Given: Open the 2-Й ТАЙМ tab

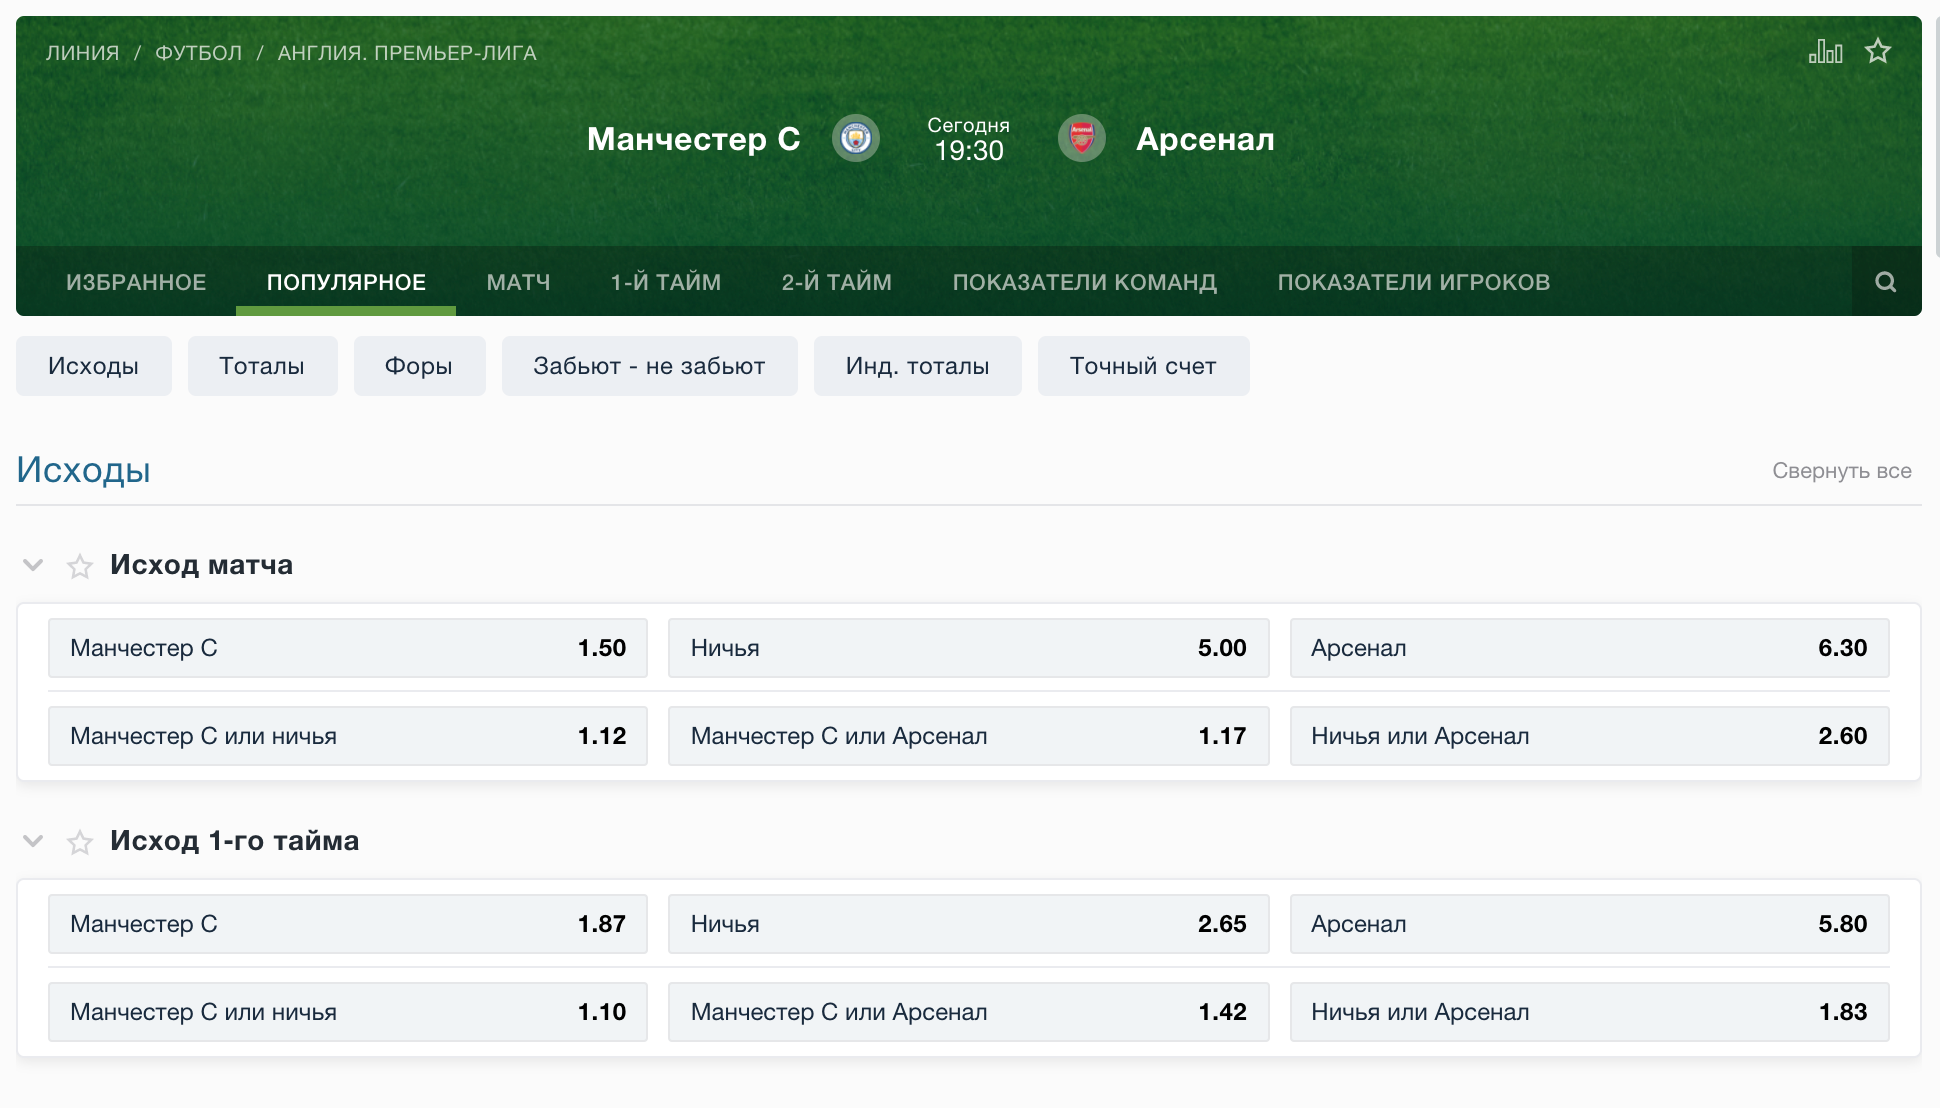Looking at the screenshot, I should coord(836,282).
